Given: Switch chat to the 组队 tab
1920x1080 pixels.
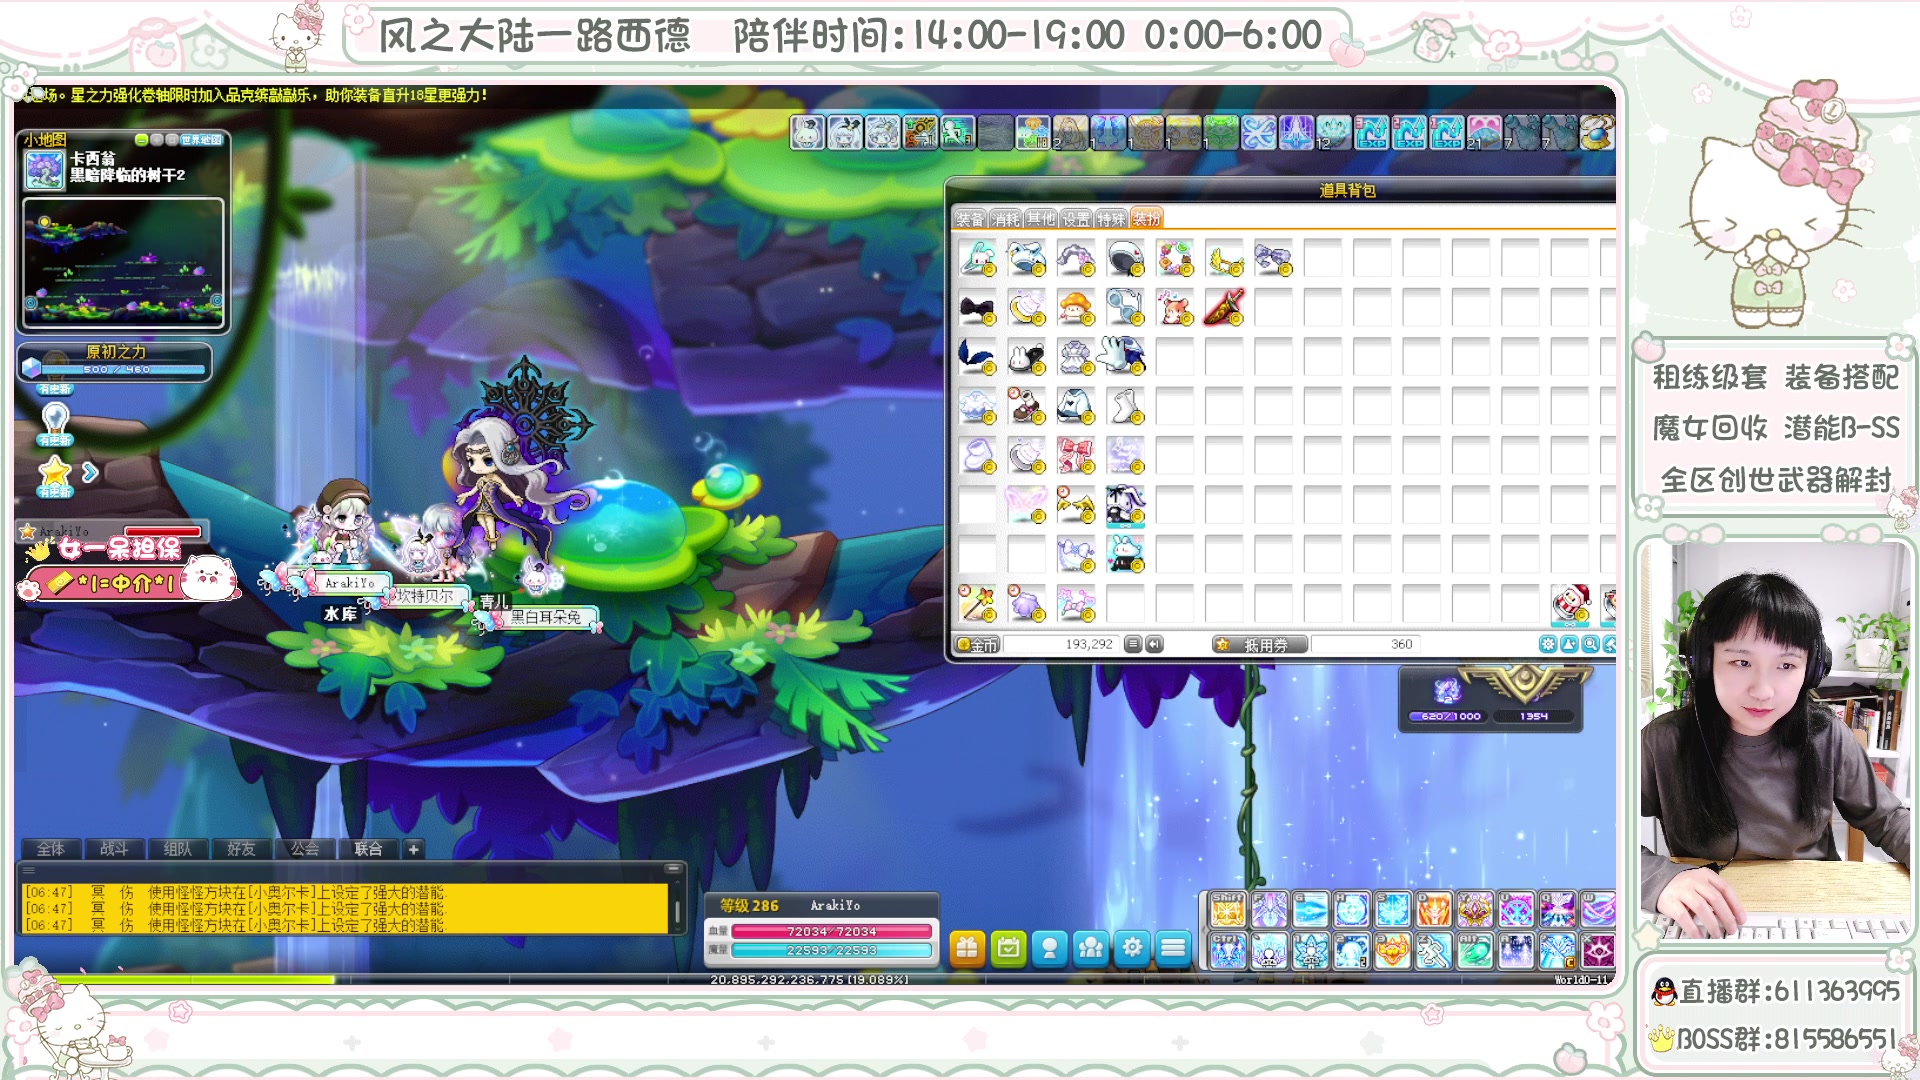Looking at the screenshot, I should [178, 849].
